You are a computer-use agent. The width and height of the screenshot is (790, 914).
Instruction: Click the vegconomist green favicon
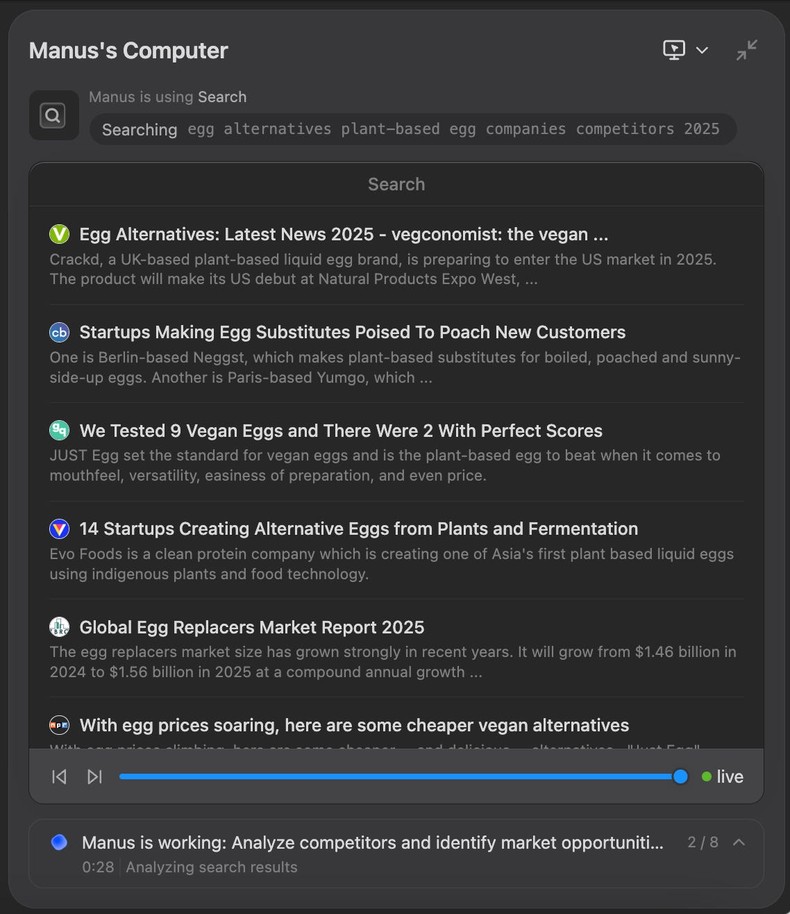[x=59, y=234]
